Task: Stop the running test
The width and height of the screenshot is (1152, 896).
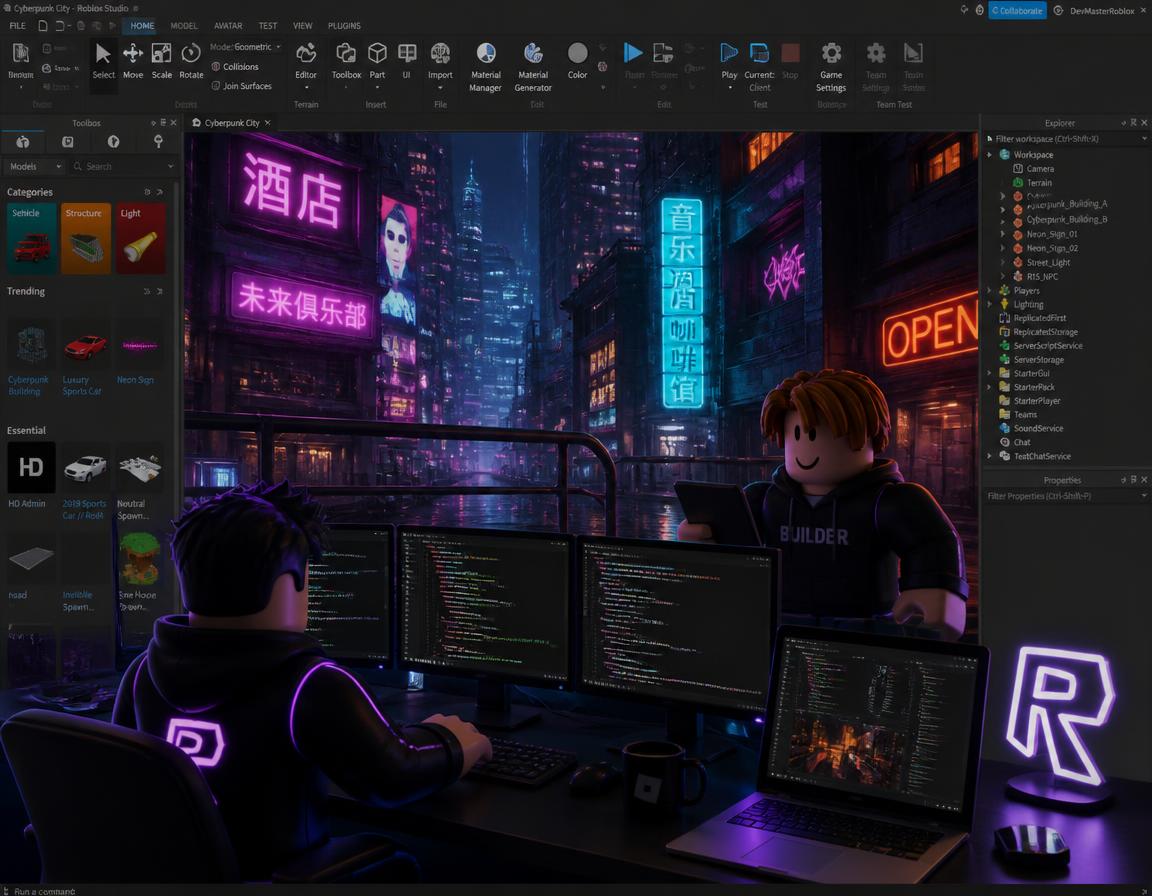Action: click(x=790, y=61)
